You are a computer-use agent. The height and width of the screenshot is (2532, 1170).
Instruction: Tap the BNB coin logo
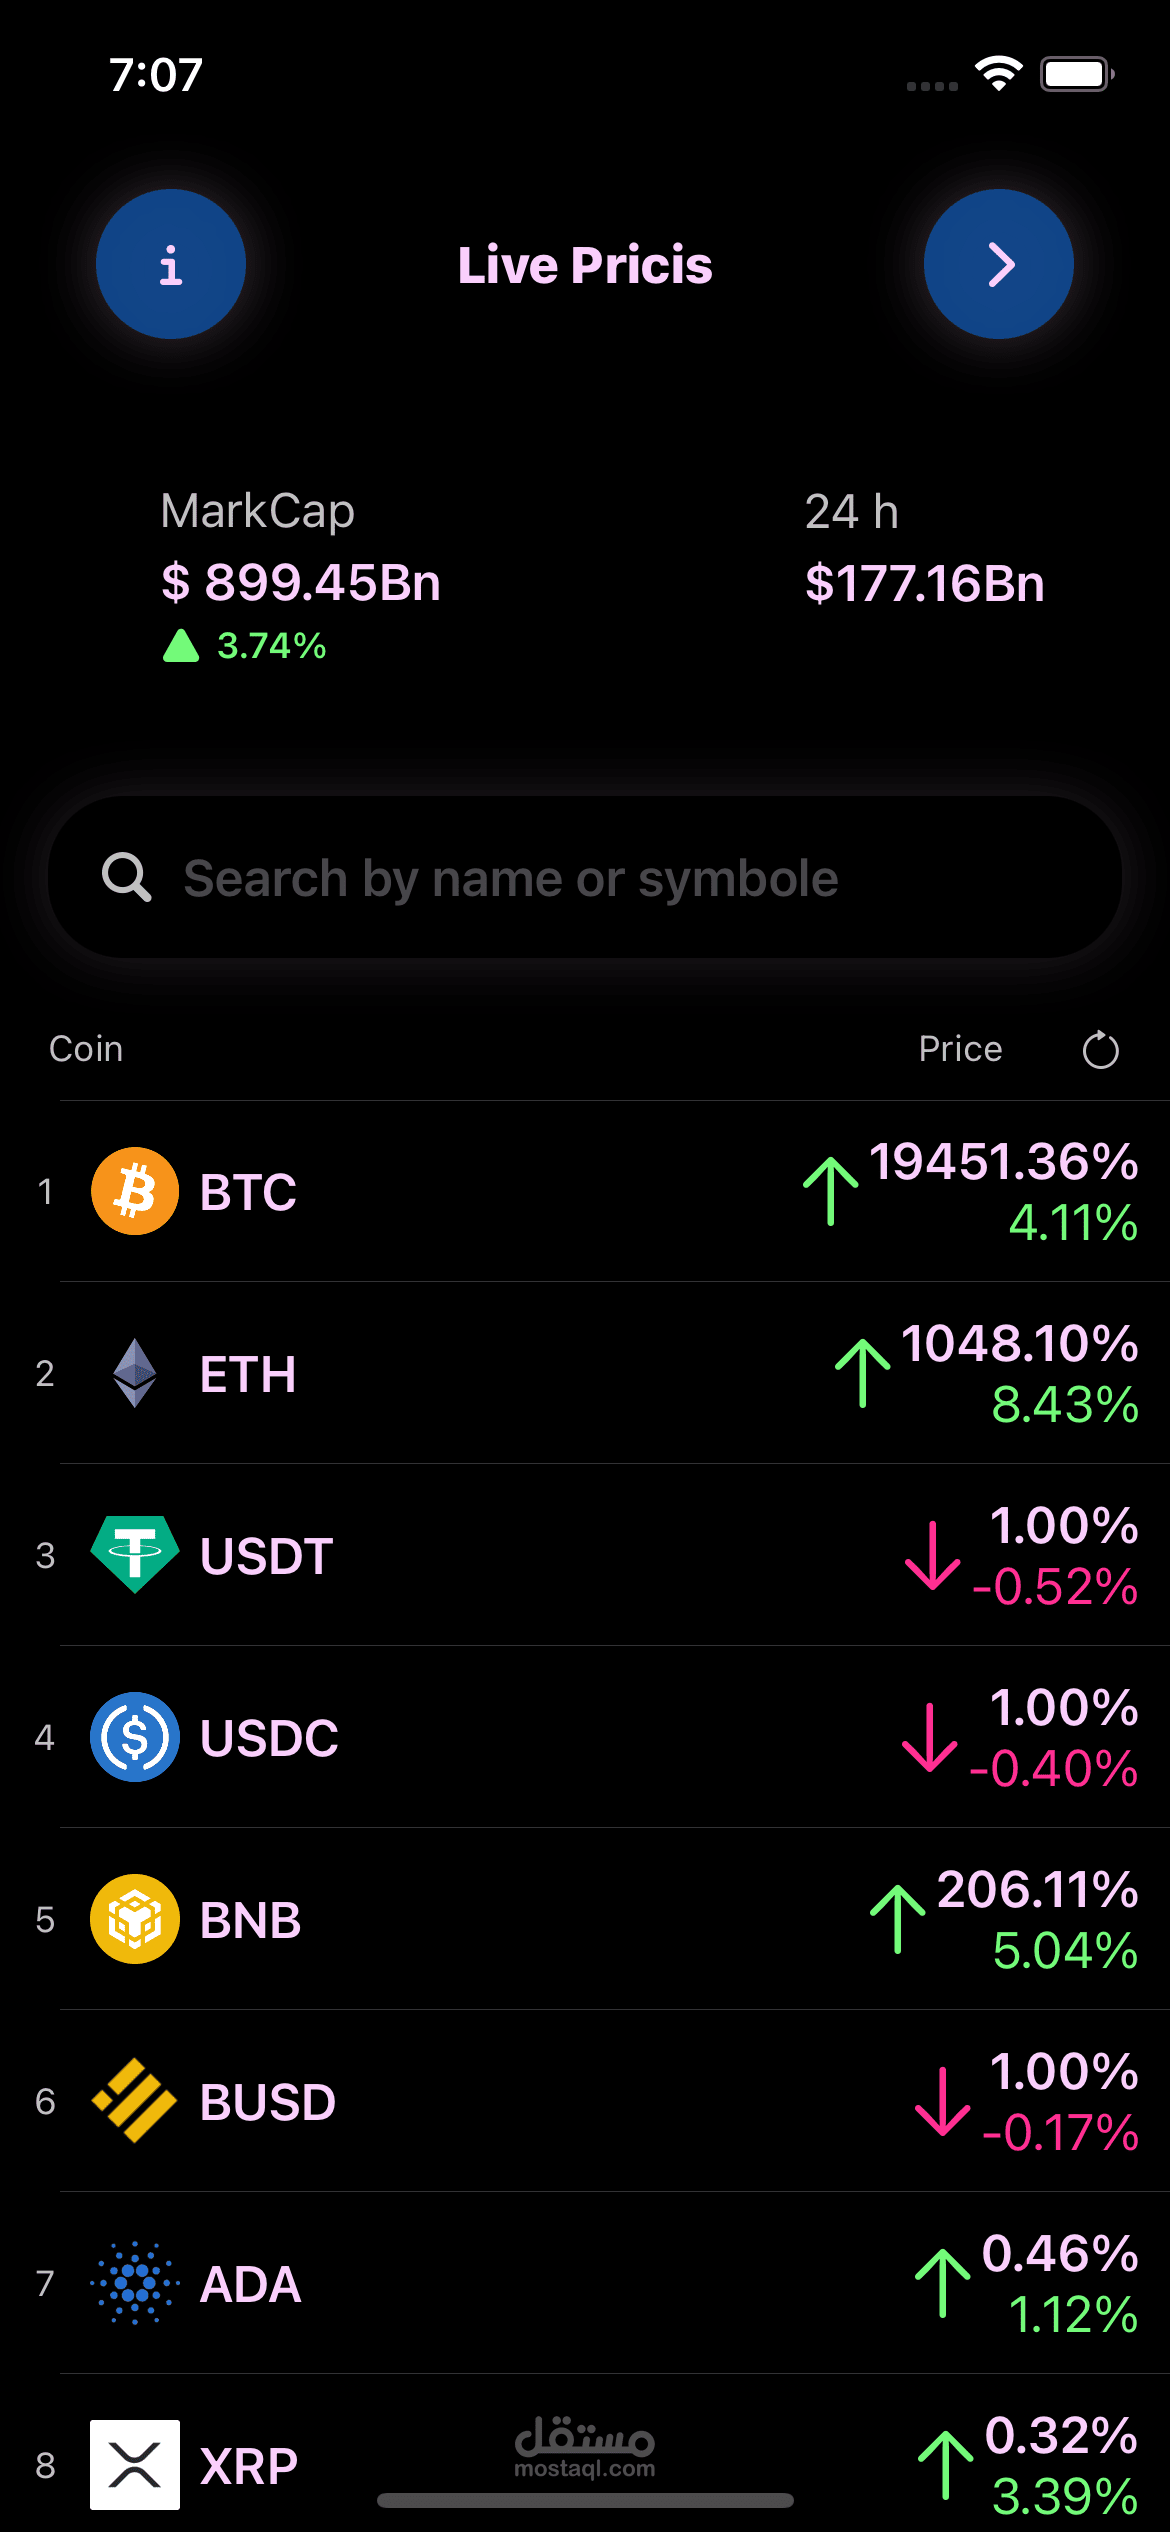[135, 1919]
